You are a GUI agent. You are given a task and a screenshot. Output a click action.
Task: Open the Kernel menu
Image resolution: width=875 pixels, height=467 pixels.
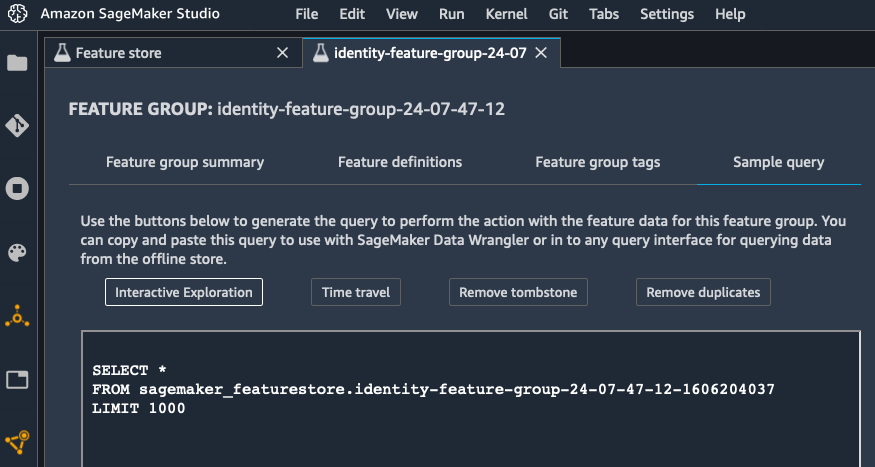(x=506, y=14)
